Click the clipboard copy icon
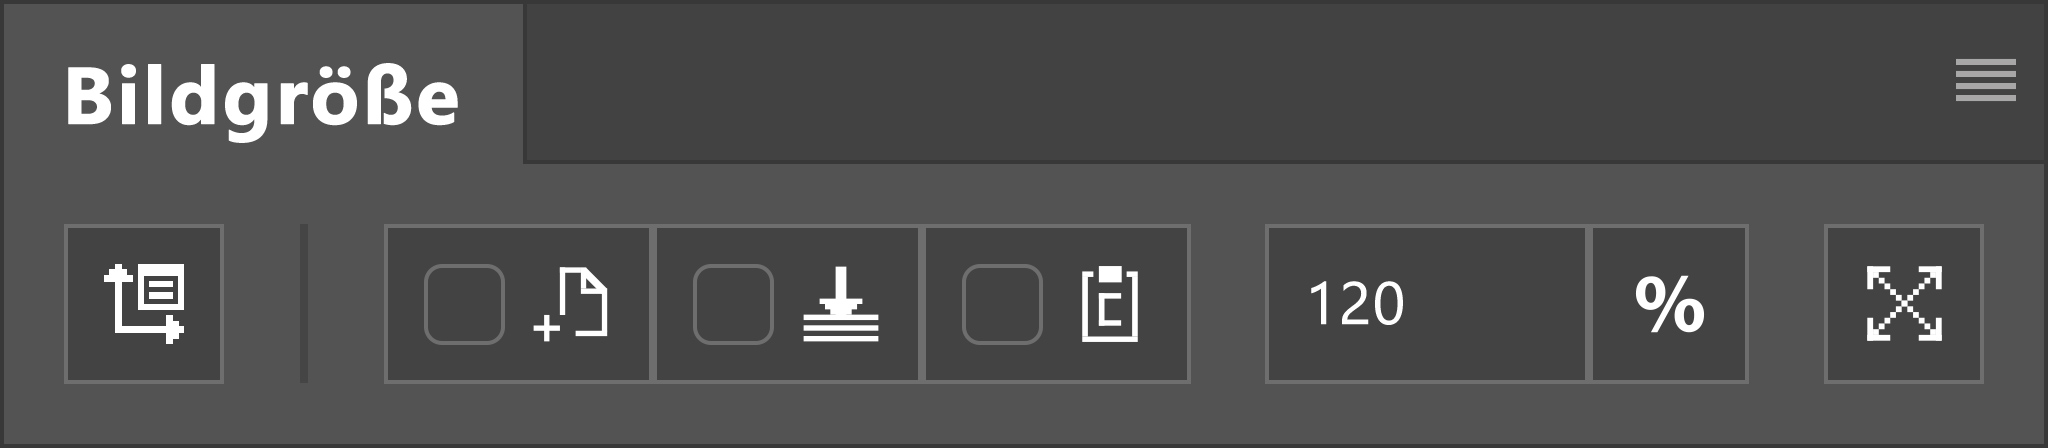2048x448 pixels. [1110, 304]
